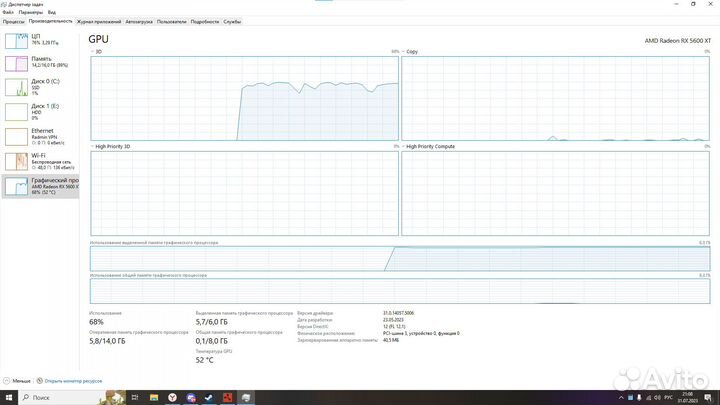Click the GPU heading text

click(98, 39)
